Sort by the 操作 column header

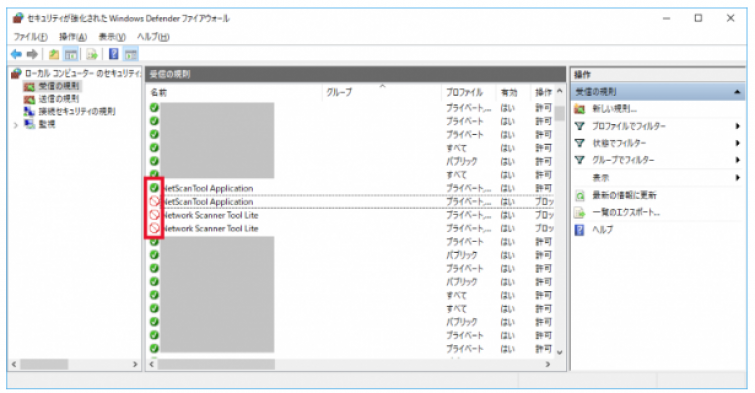pyautogui.click(x=543, y=92)
